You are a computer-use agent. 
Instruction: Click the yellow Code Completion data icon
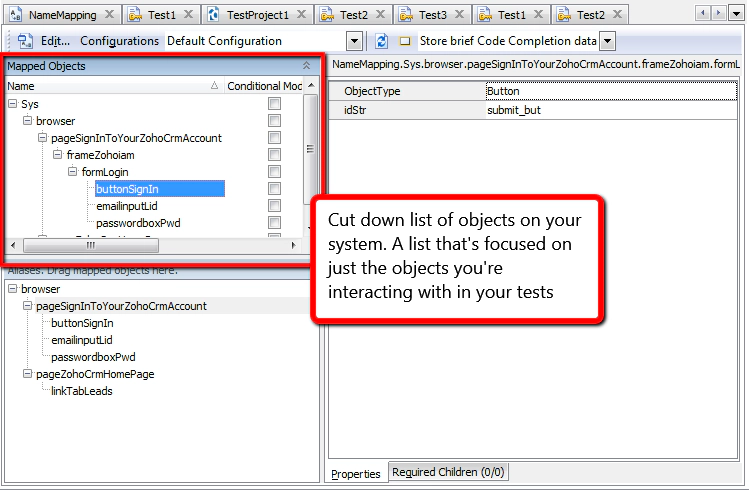coord(405,41)
